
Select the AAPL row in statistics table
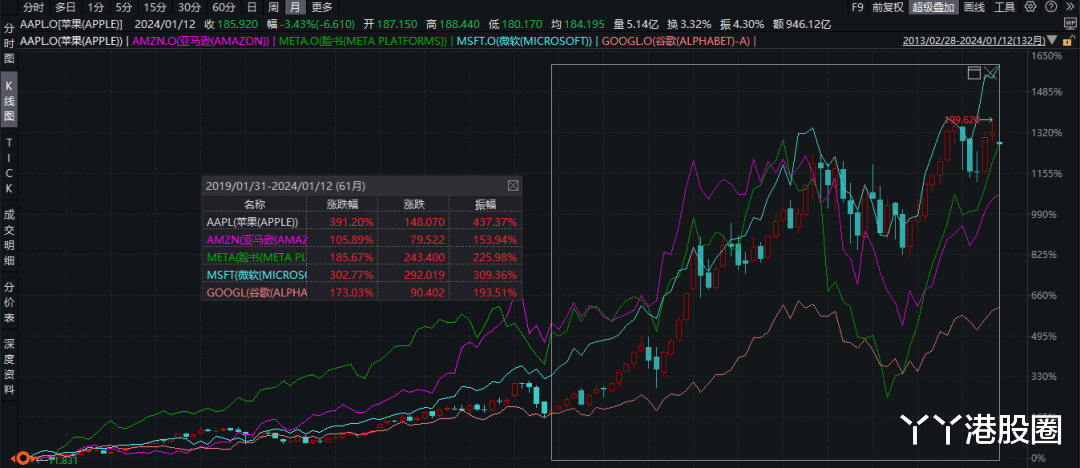pyautogui.click(x=362, y=221)
